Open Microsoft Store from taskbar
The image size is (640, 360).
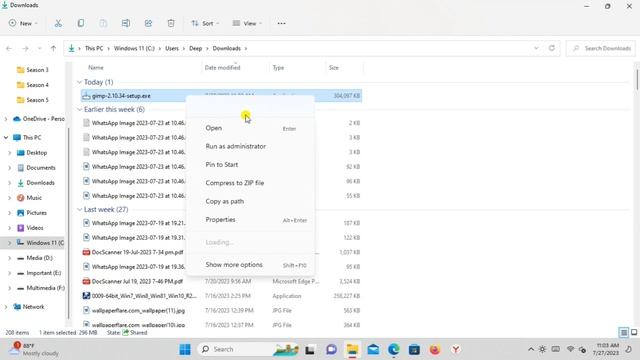[x=414, y=349]
